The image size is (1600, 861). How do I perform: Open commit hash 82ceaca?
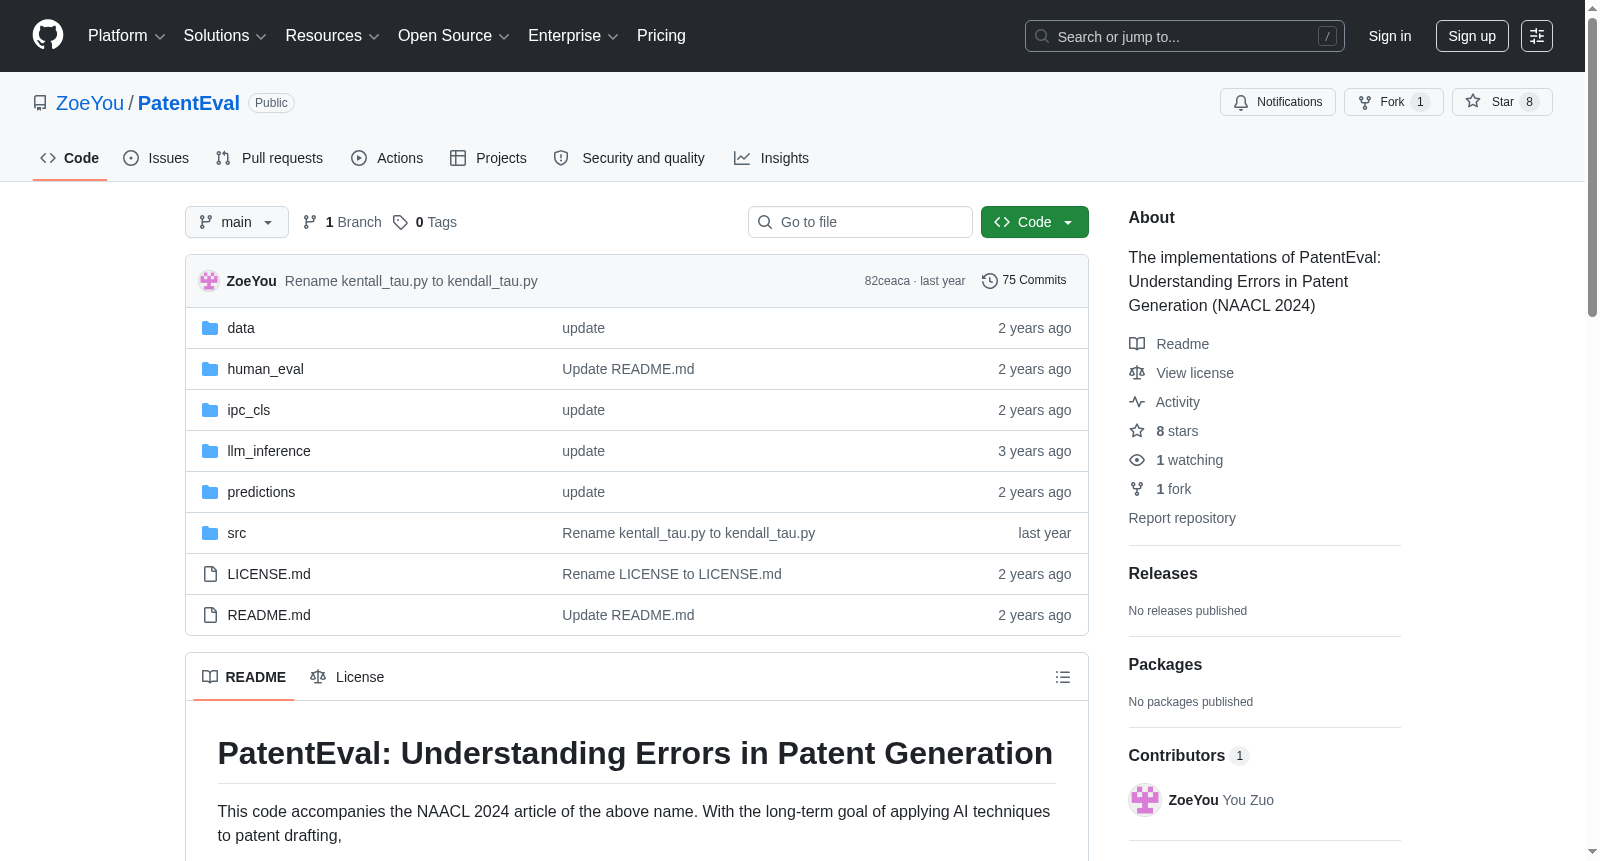[x=887, y=281]
